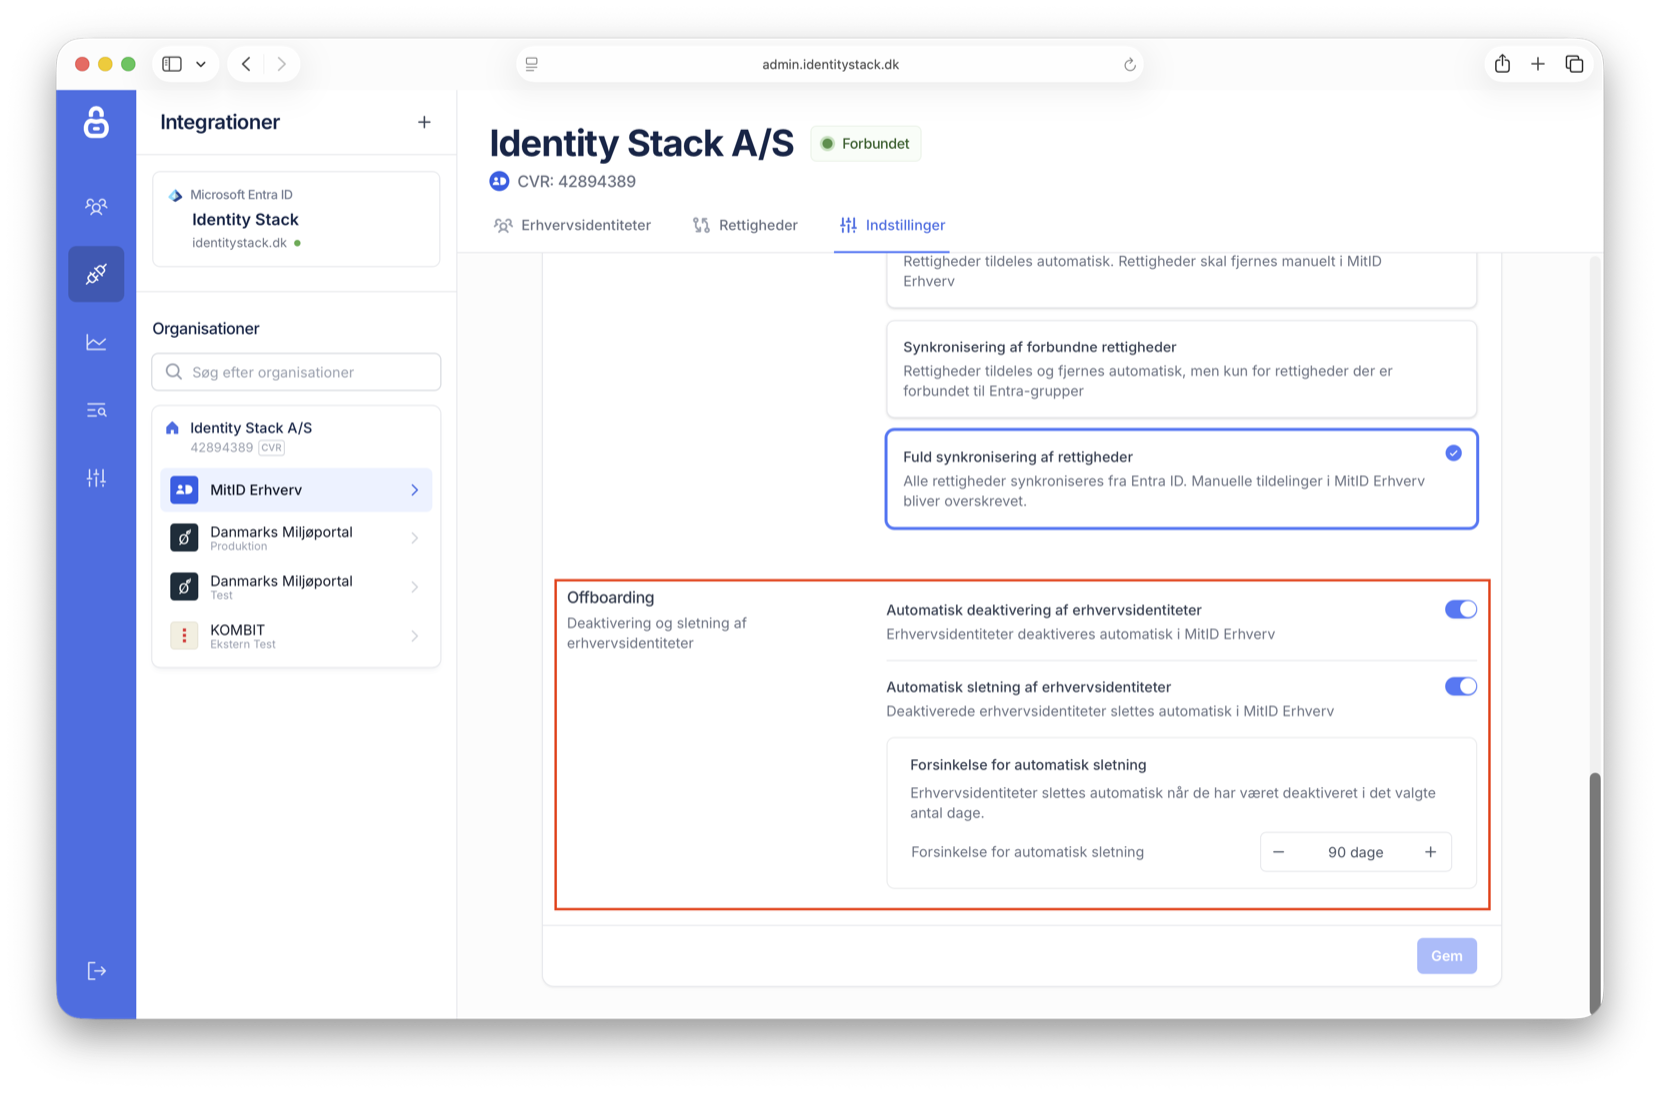Image resolution: width=1660 pixels, height=1093 pixels.
Task: Click the CVR tag next to 42894389
Action: pos(271,448)
